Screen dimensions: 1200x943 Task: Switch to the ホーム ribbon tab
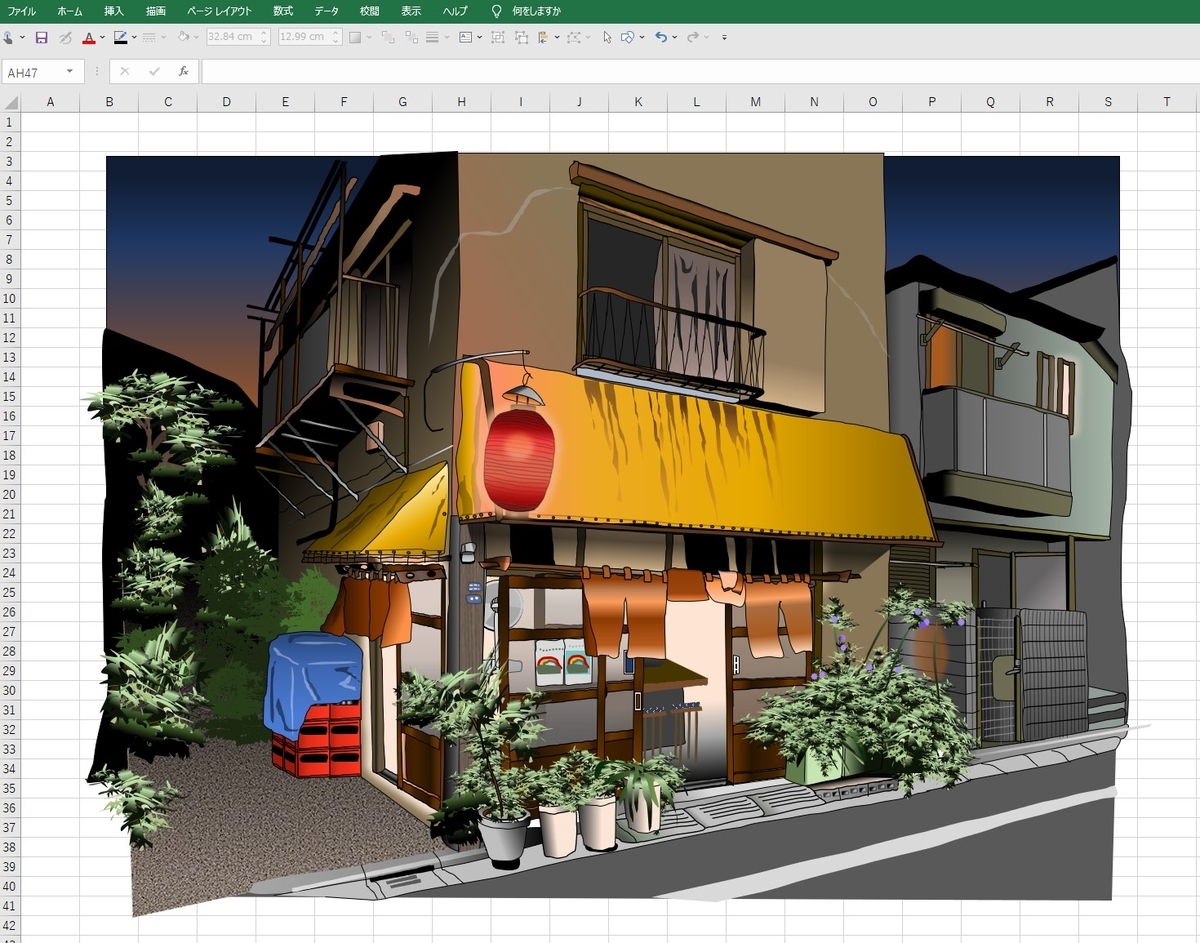point(70,11)
